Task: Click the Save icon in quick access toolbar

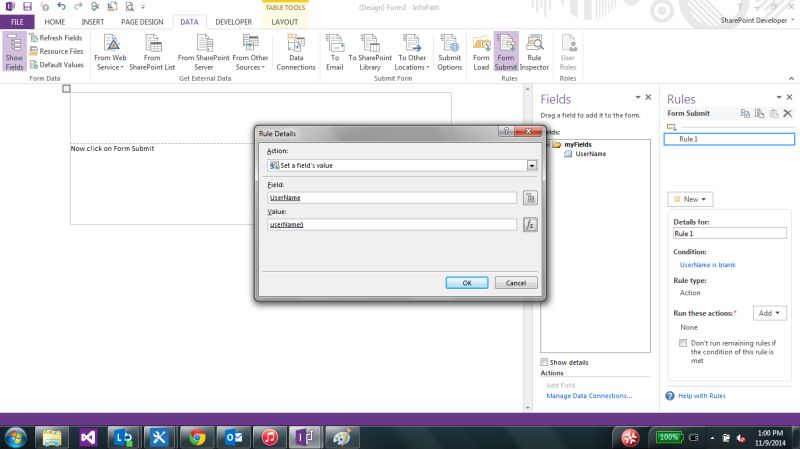Action: click(28, 7)
